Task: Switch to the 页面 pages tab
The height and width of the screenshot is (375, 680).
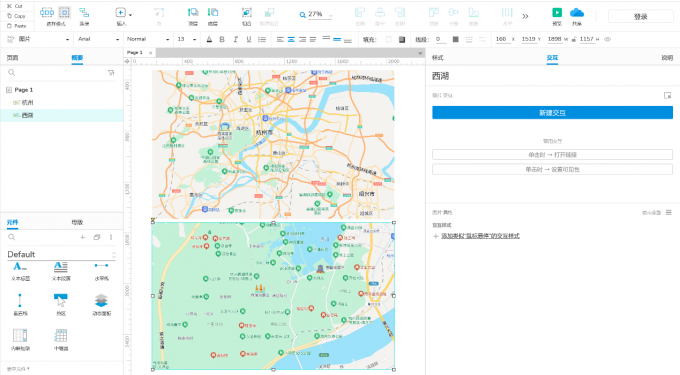Action: click(x=13, y=58)
